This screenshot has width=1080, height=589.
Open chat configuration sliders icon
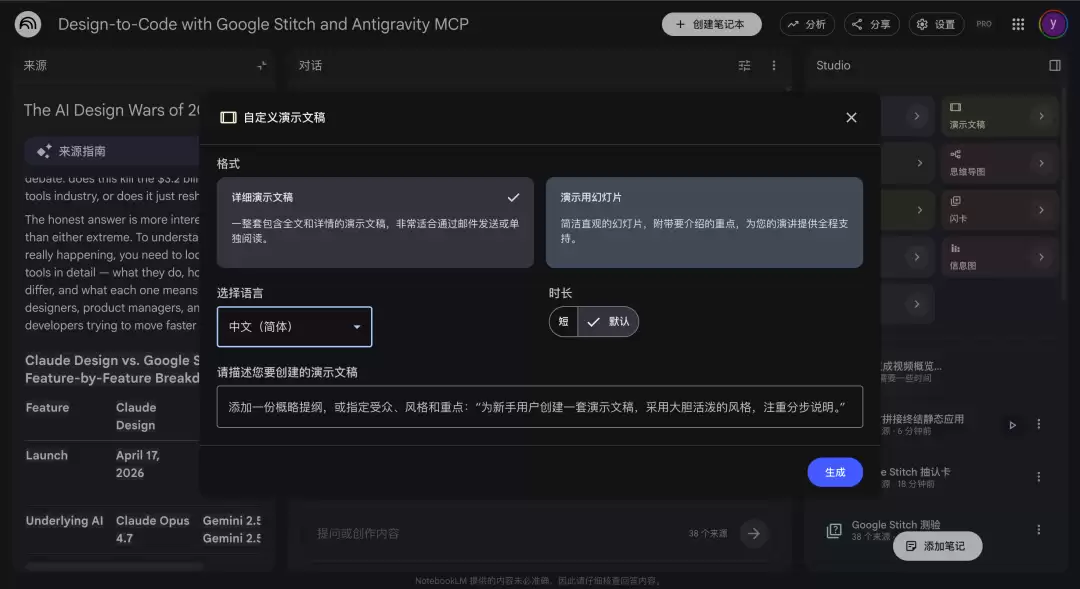[745, 65]
